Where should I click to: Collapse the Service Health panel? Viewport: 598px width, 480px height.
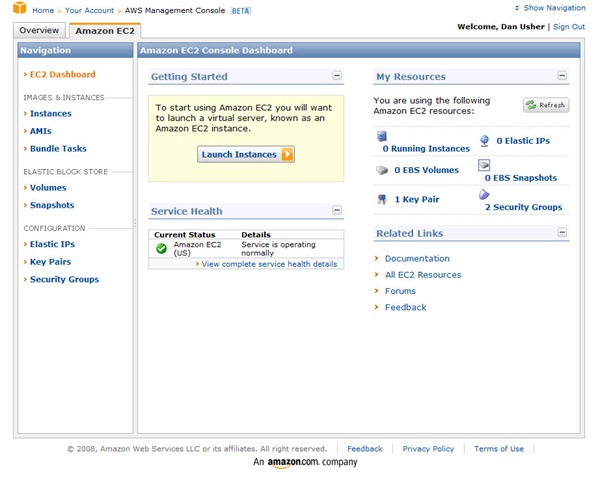337,210
